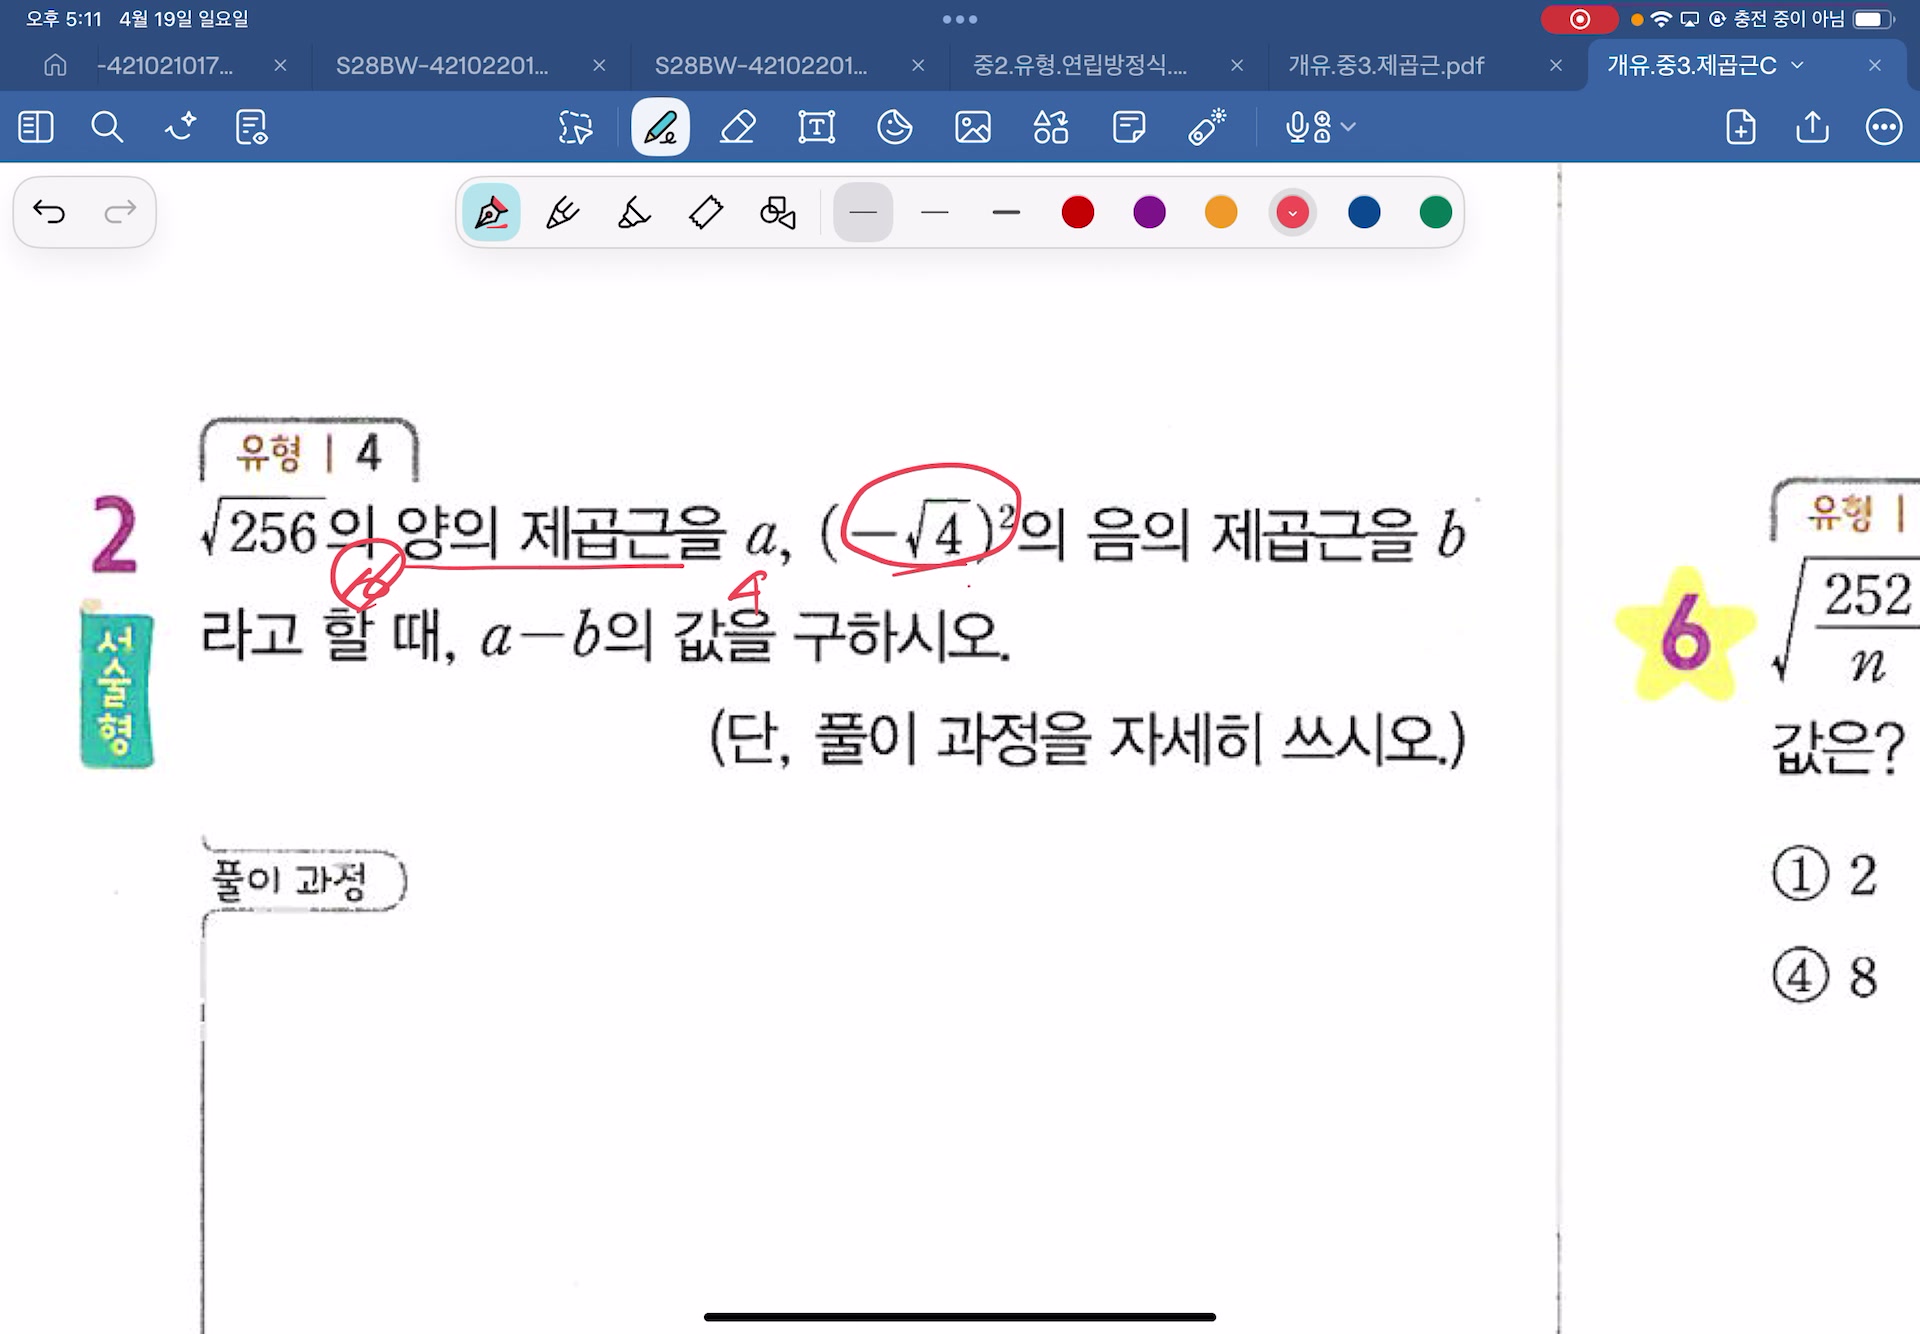
Task: Pick the orange color swatch
Action: (x=1221, y=212)
